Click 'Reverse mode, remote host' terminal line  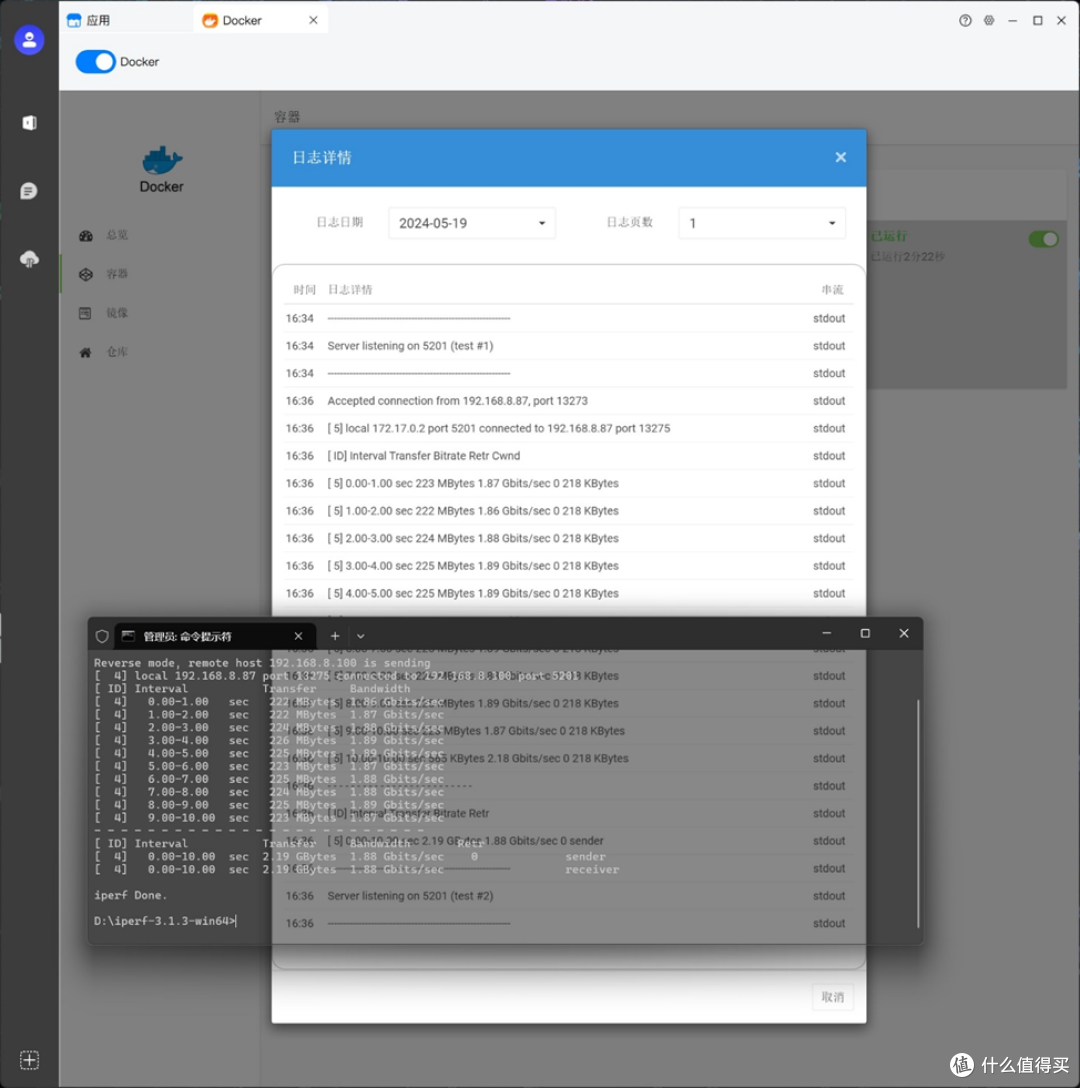pyautogui.click(x=262, y=663)
